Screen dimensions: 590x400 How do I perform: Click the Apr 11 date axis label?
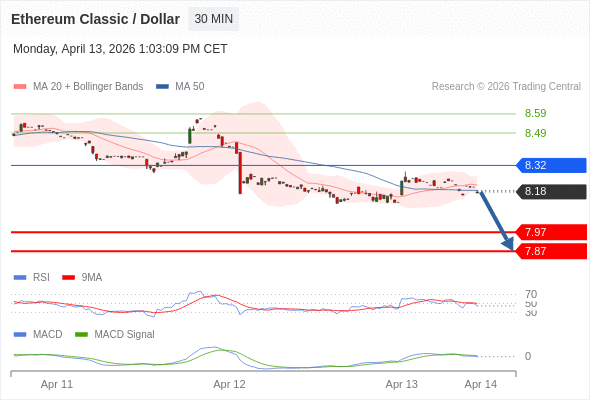click(x=57, y=385)
